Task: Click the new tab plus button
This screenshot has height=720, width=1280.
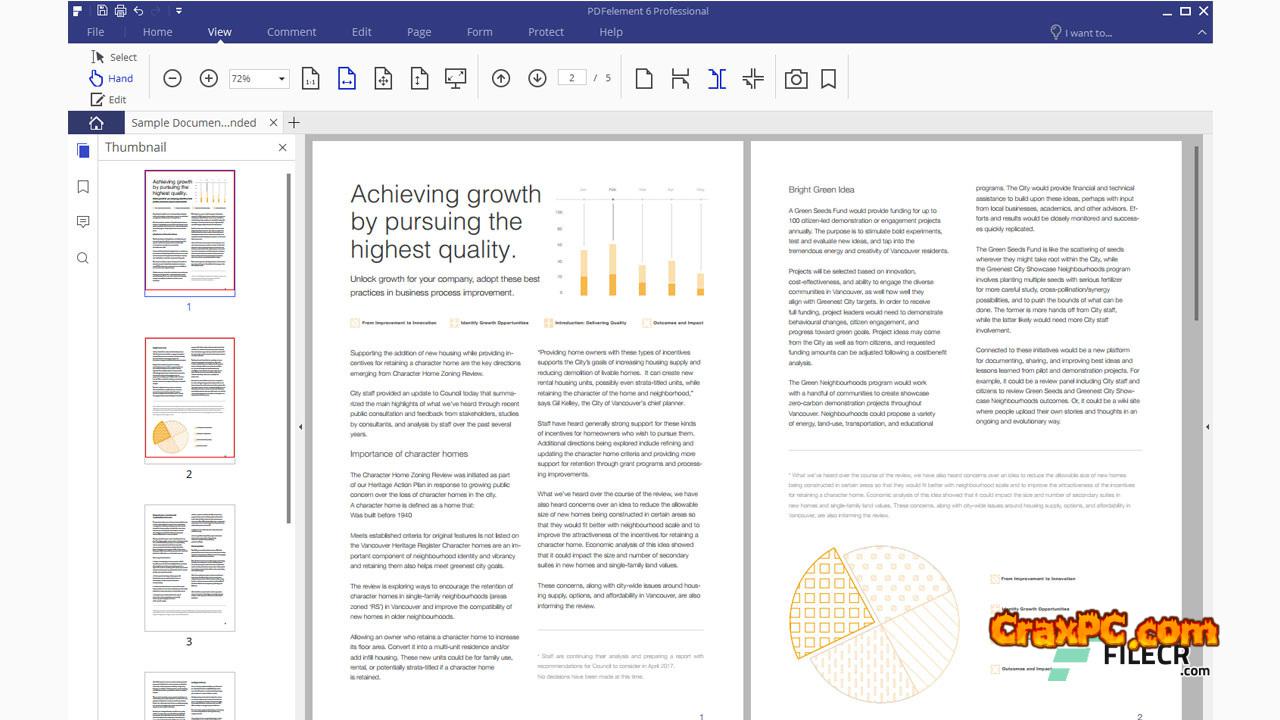Action: point(294,122)
